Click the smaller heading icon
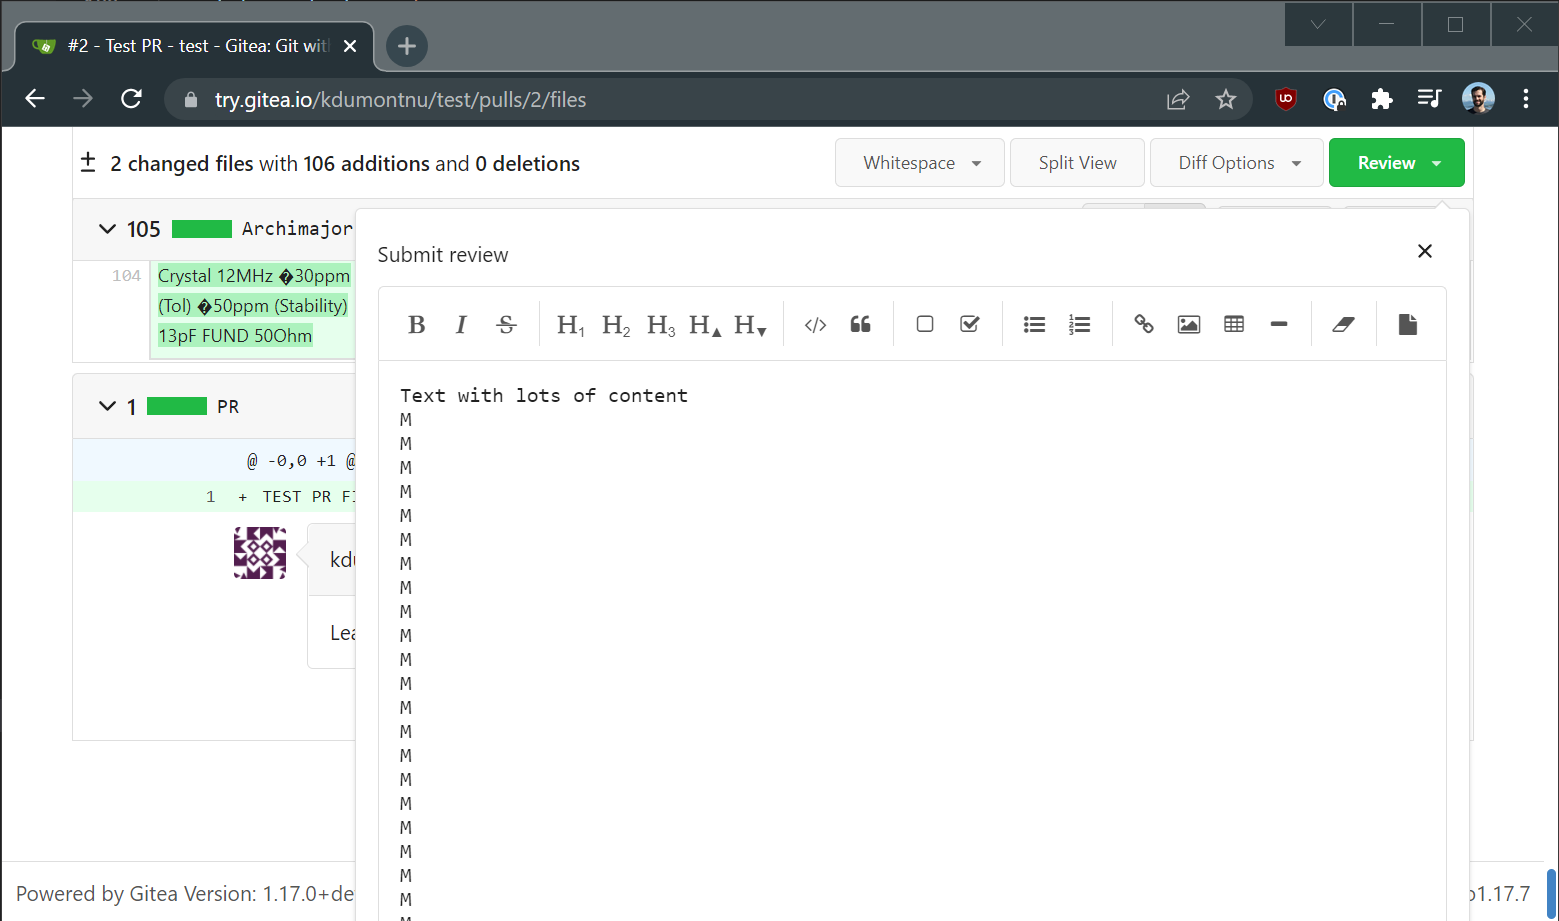Image resolution: width=1559 pixels, height=921 pixels. 750,324
